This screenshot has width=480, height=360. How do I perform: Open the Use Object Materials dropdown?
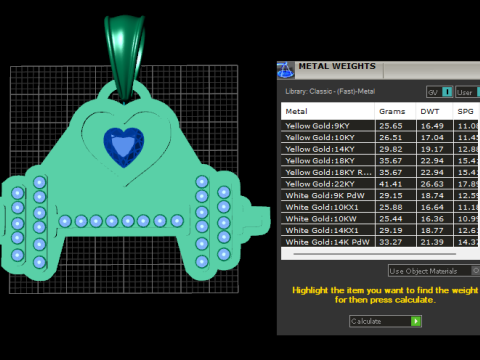click(x=430, y=271)
